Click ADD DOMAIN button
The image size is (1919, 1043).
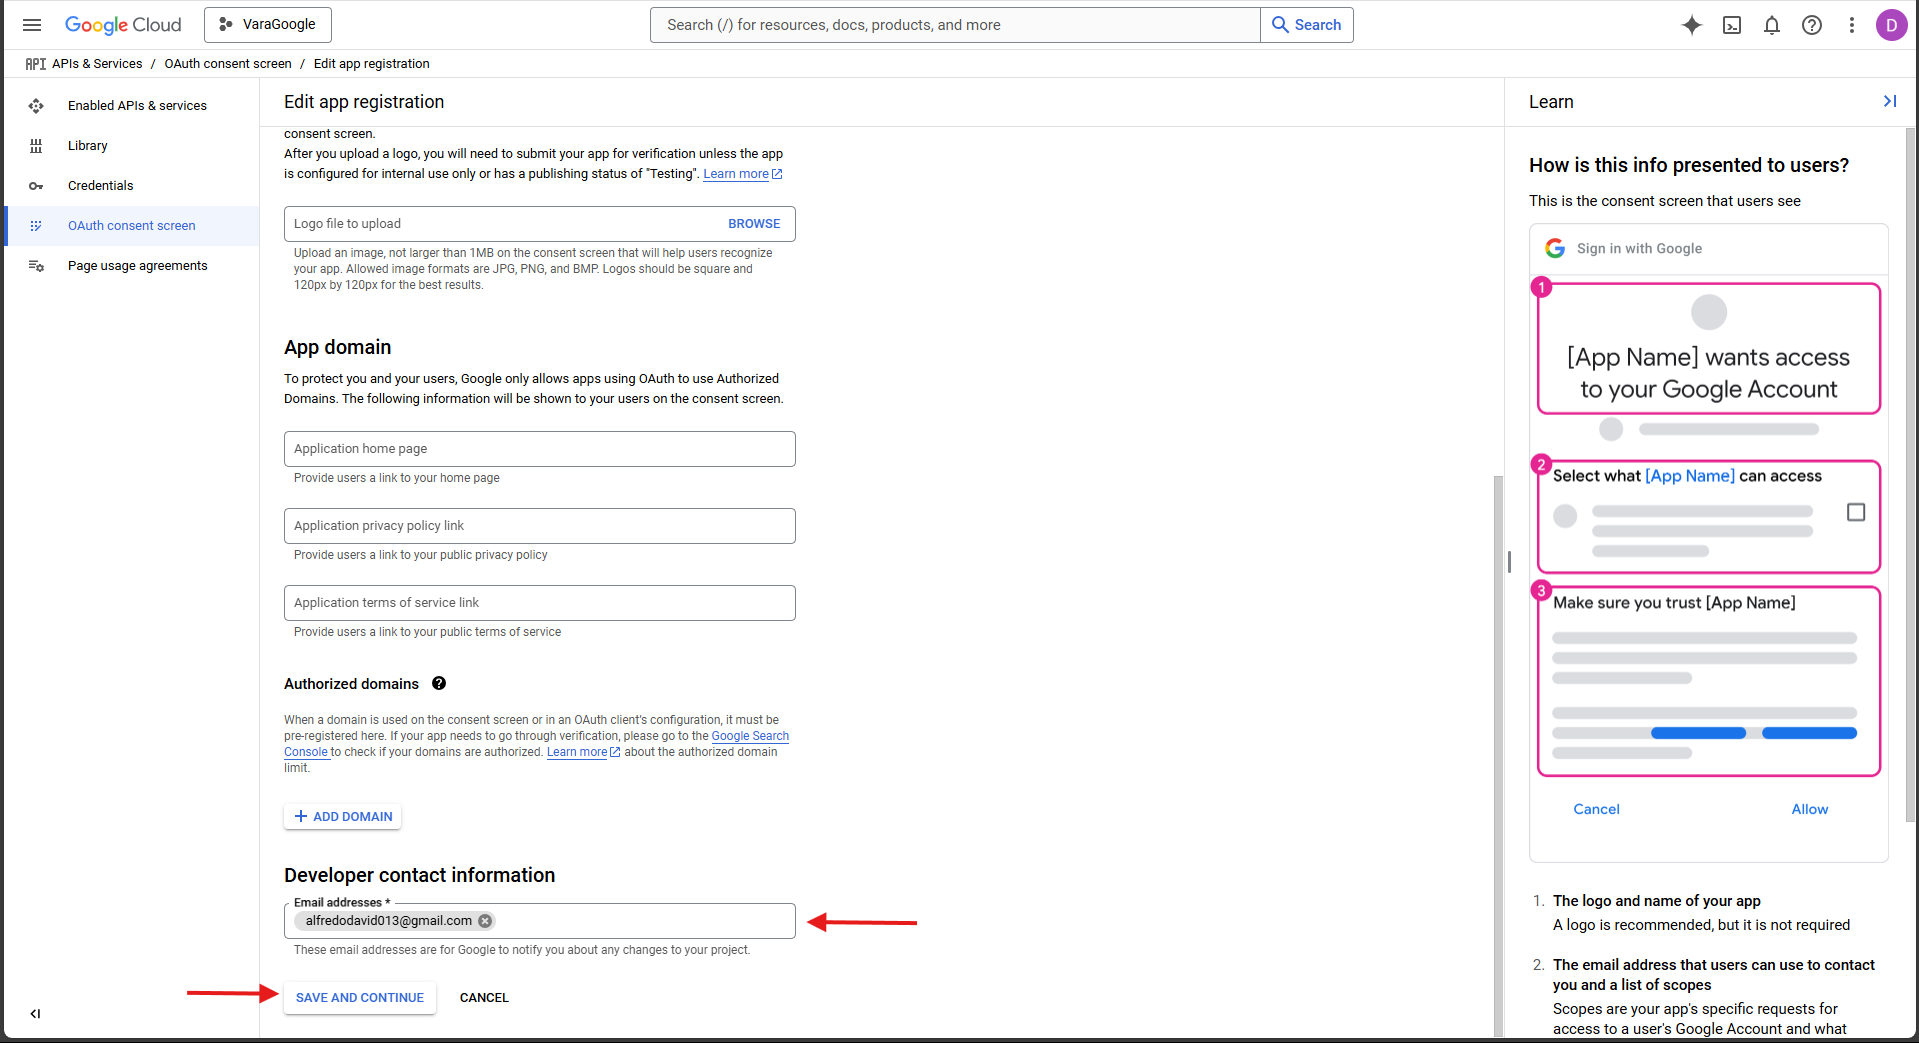tap(343, 817)
